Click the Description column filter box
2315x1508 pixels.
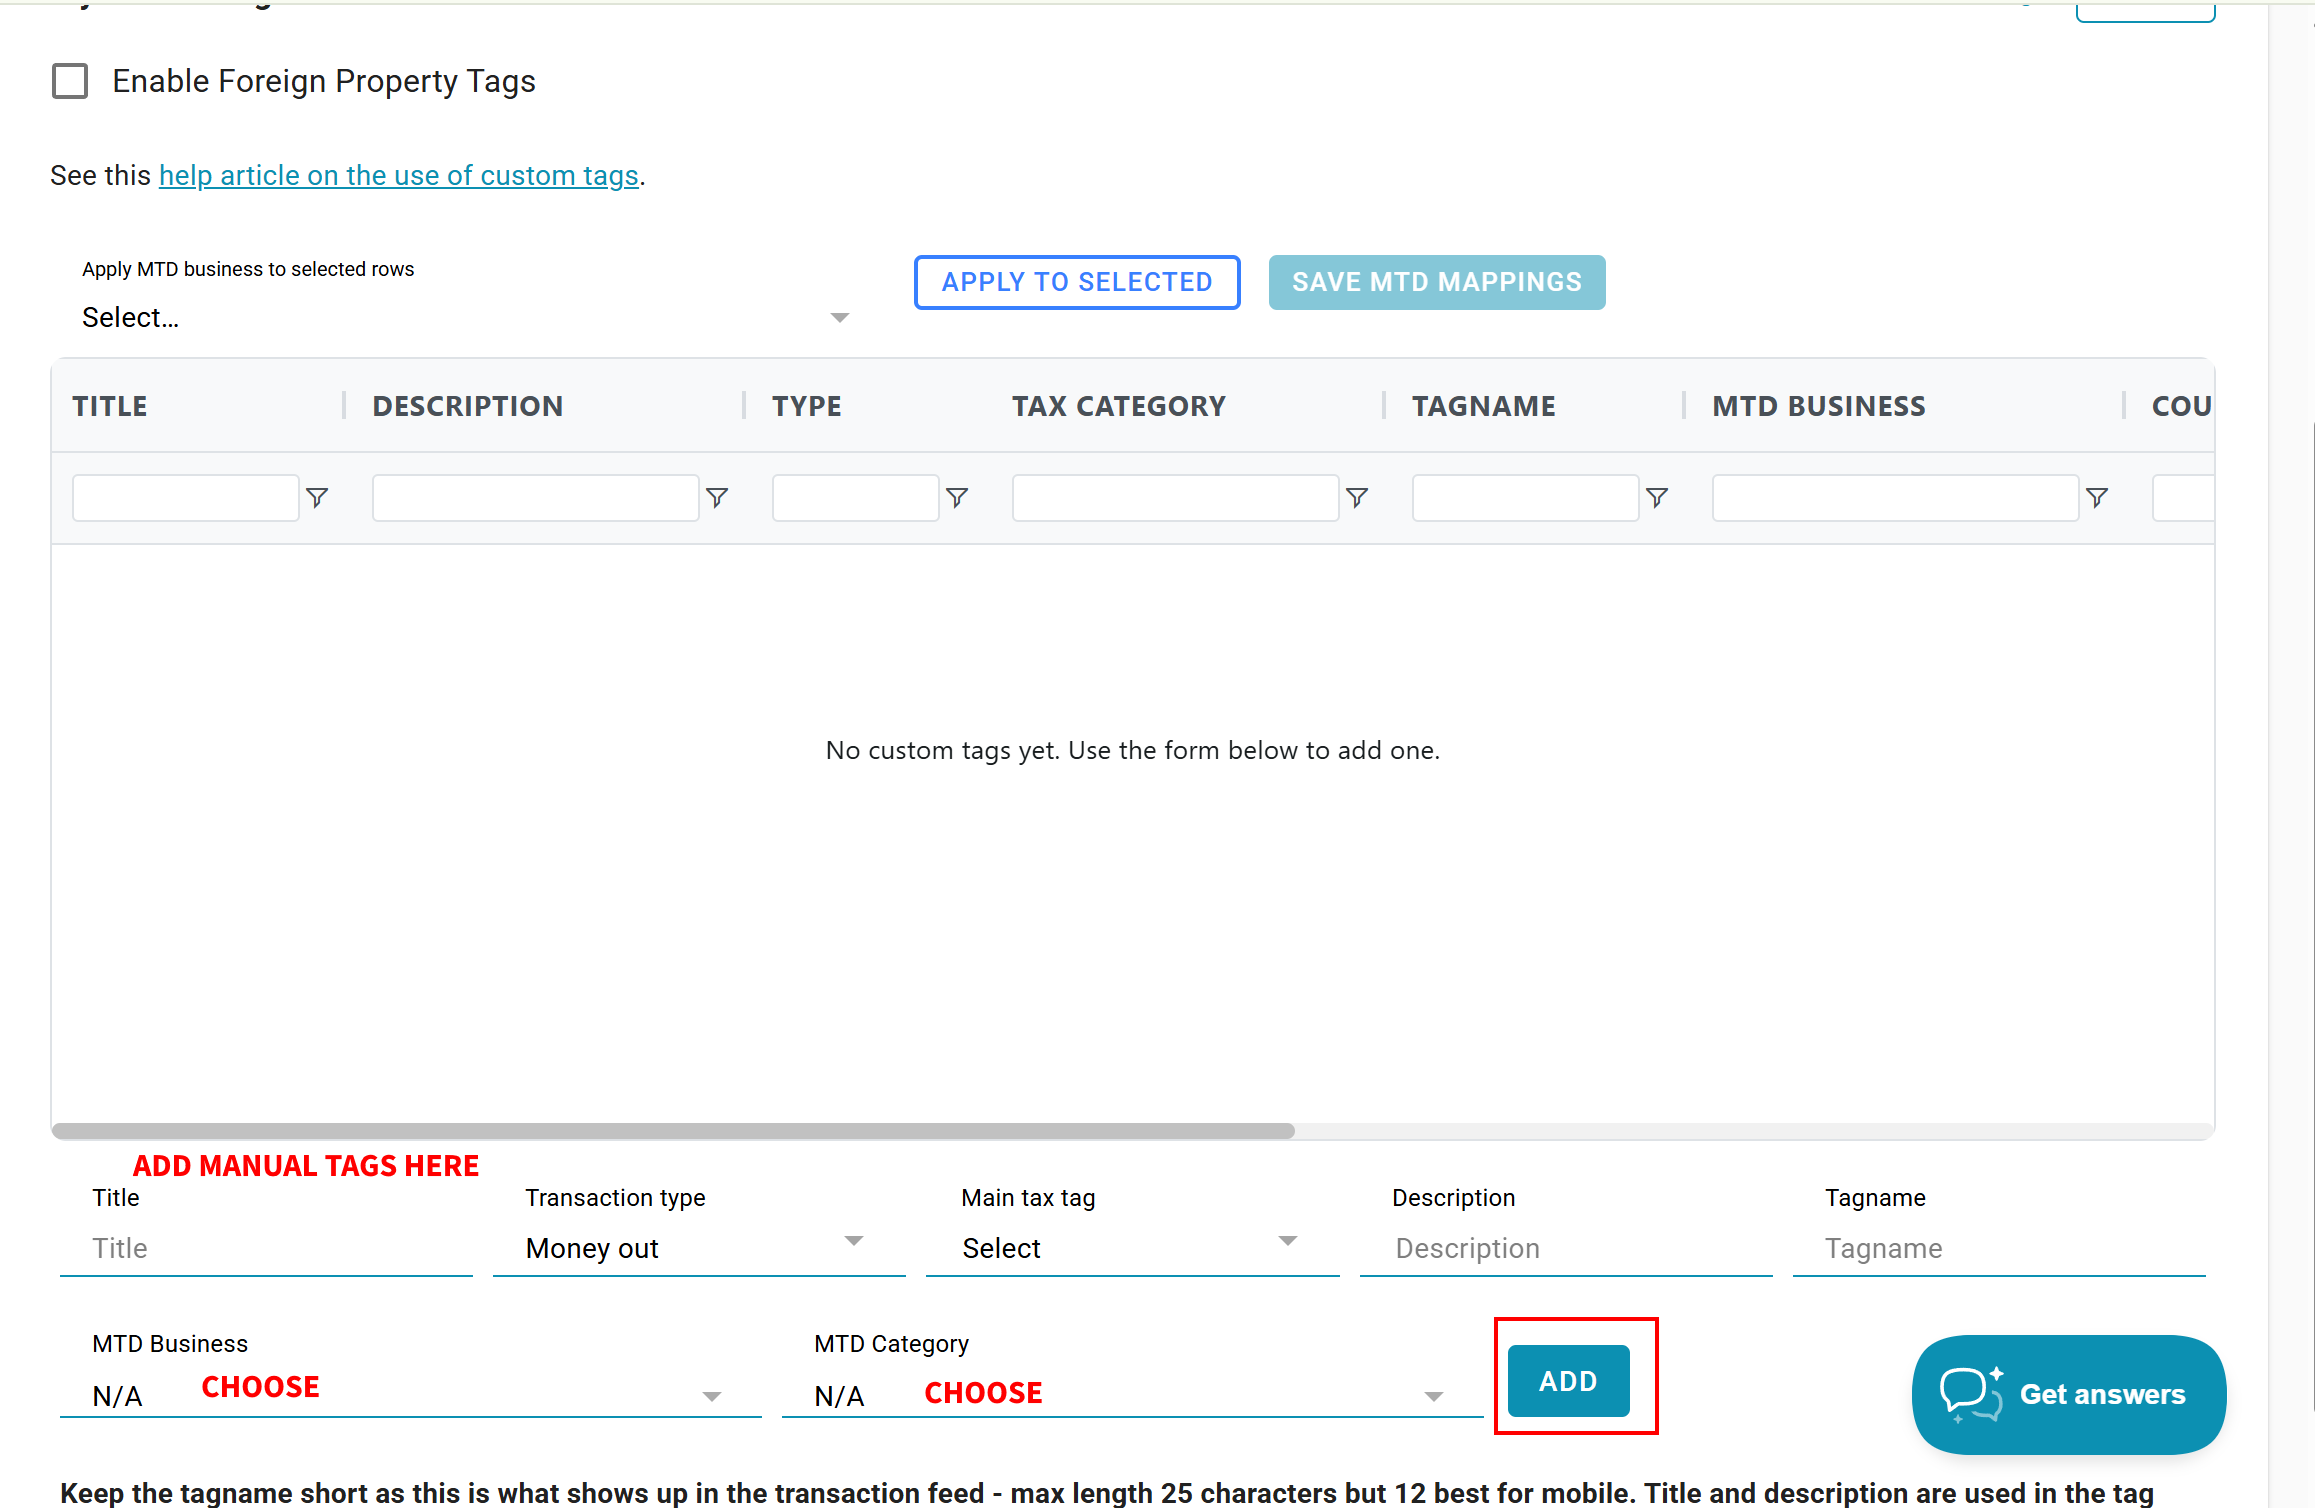536,498
